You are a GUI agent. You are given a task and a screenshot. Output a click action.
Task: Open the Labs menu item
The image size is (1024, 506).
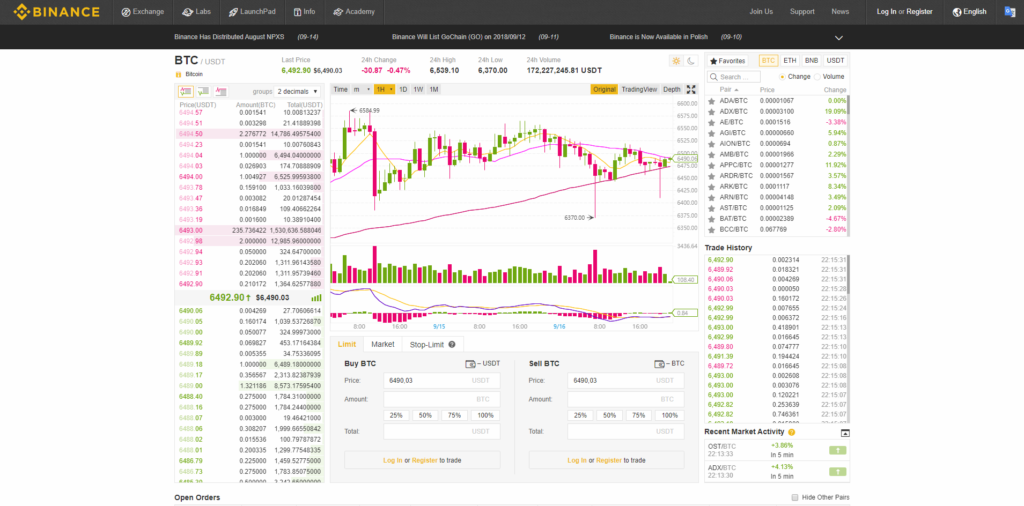197,12
